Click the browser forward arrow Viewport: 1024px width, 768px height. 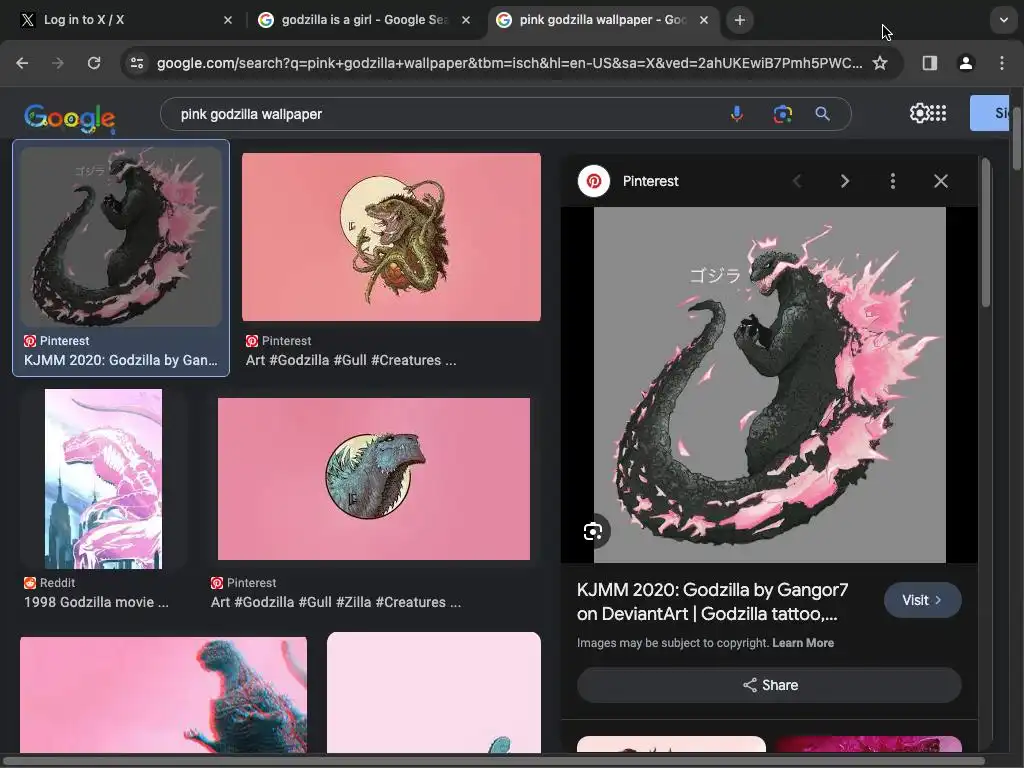click(x=58, y=63)
